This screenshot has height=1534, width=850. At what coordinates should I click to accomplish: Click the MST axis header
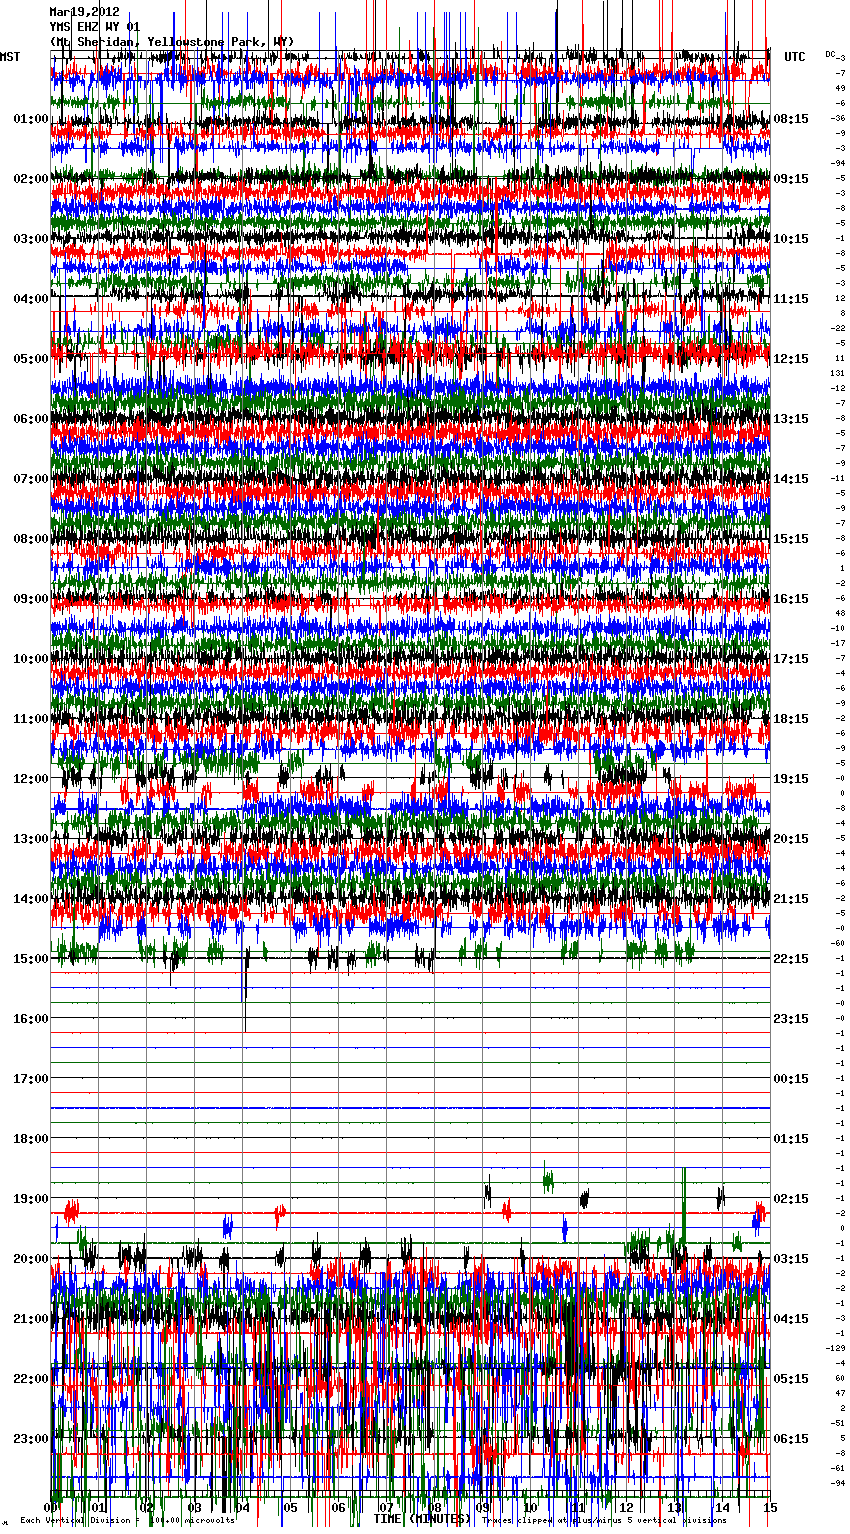(10, 57)
